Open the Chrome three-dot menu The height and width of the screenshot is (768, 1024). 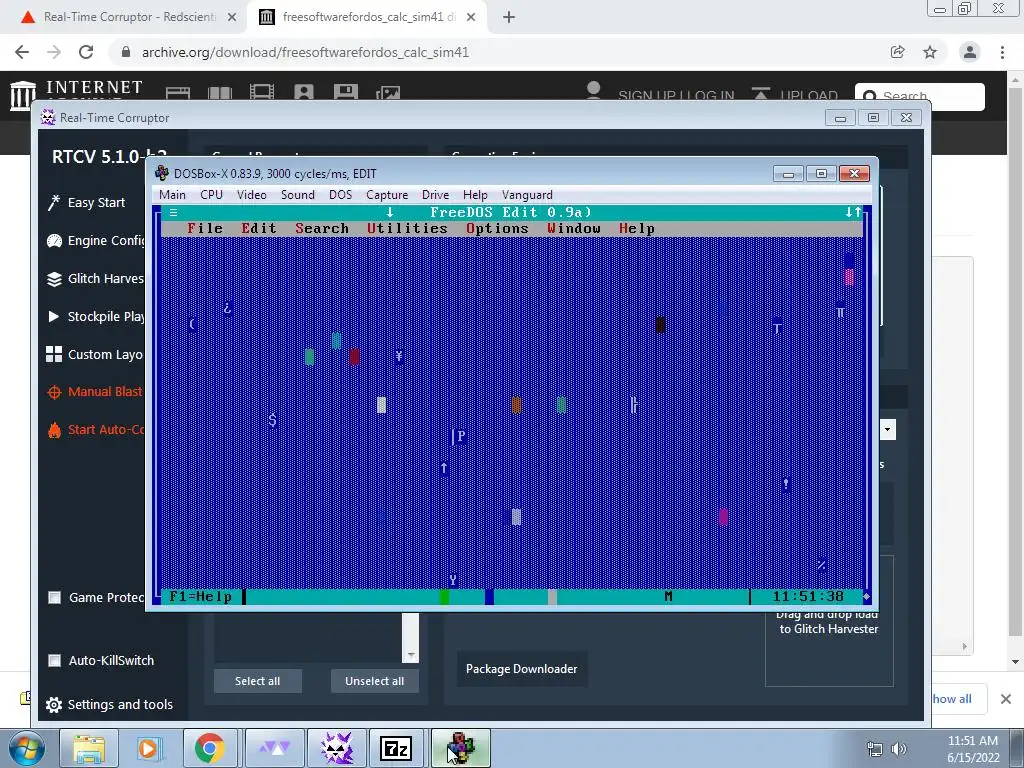click(1002, 52)
